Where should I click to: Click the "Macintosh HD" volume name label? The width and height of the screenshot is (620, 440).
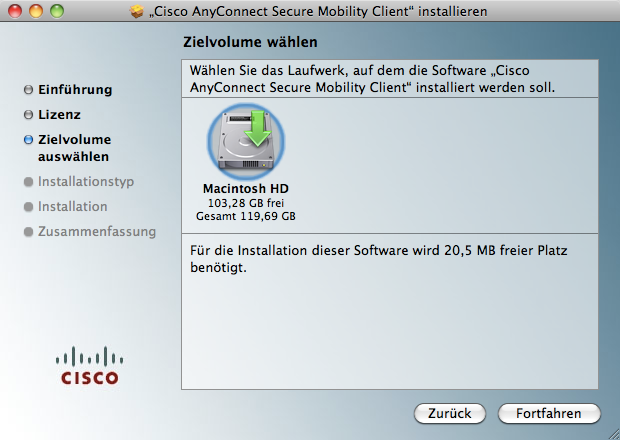point(245,188)
